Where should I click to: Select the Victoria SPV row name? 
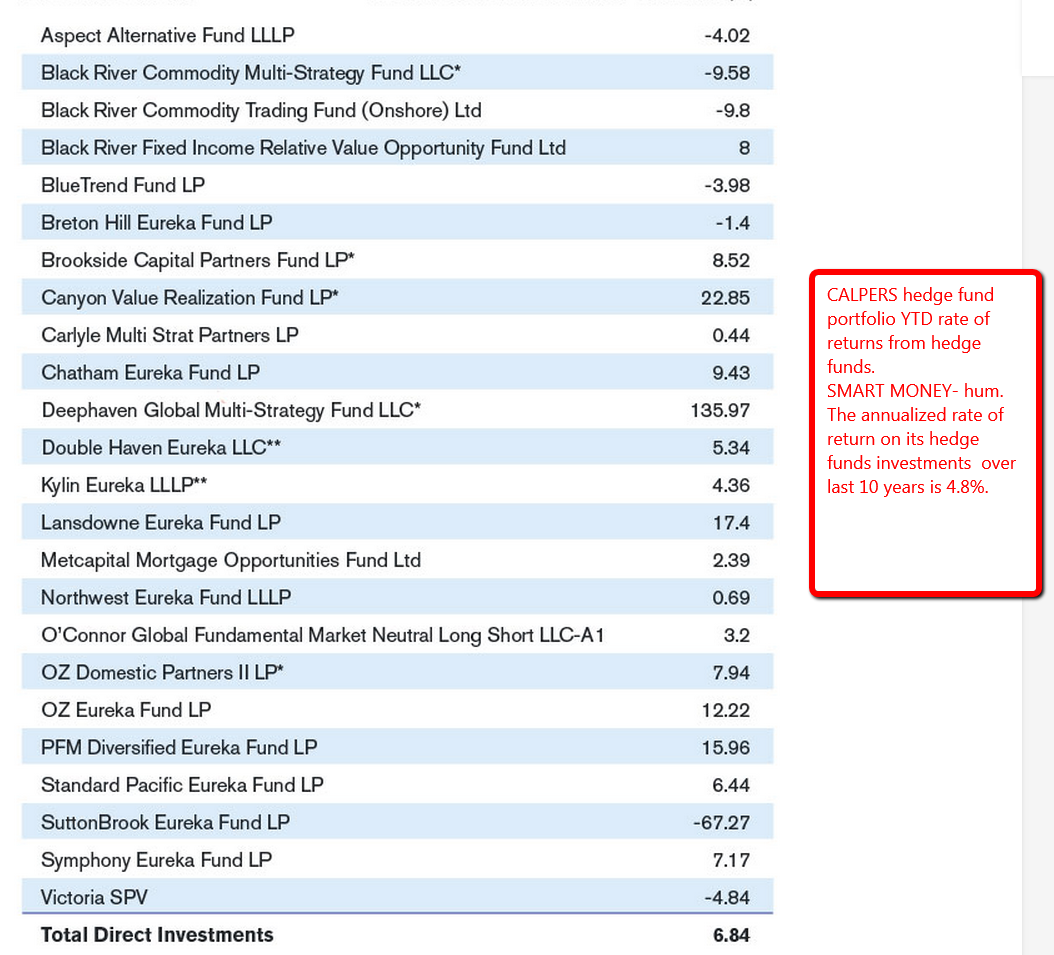(x=94, y=897)
